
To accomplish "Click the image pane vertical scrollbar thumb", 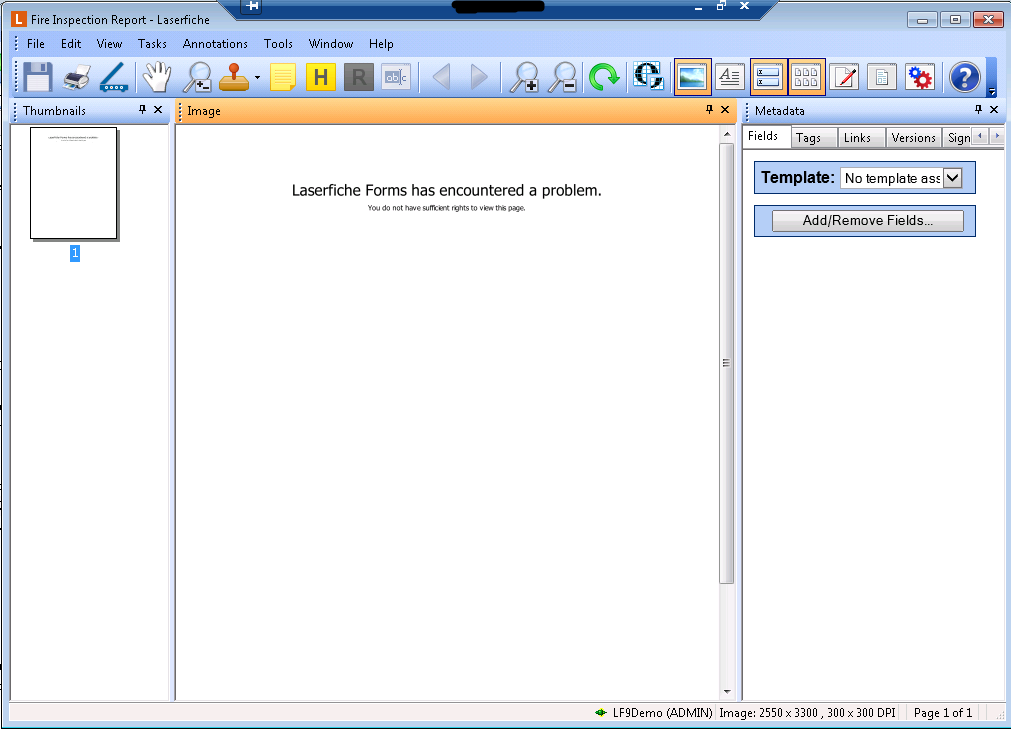I will click(x=727, y=364).
